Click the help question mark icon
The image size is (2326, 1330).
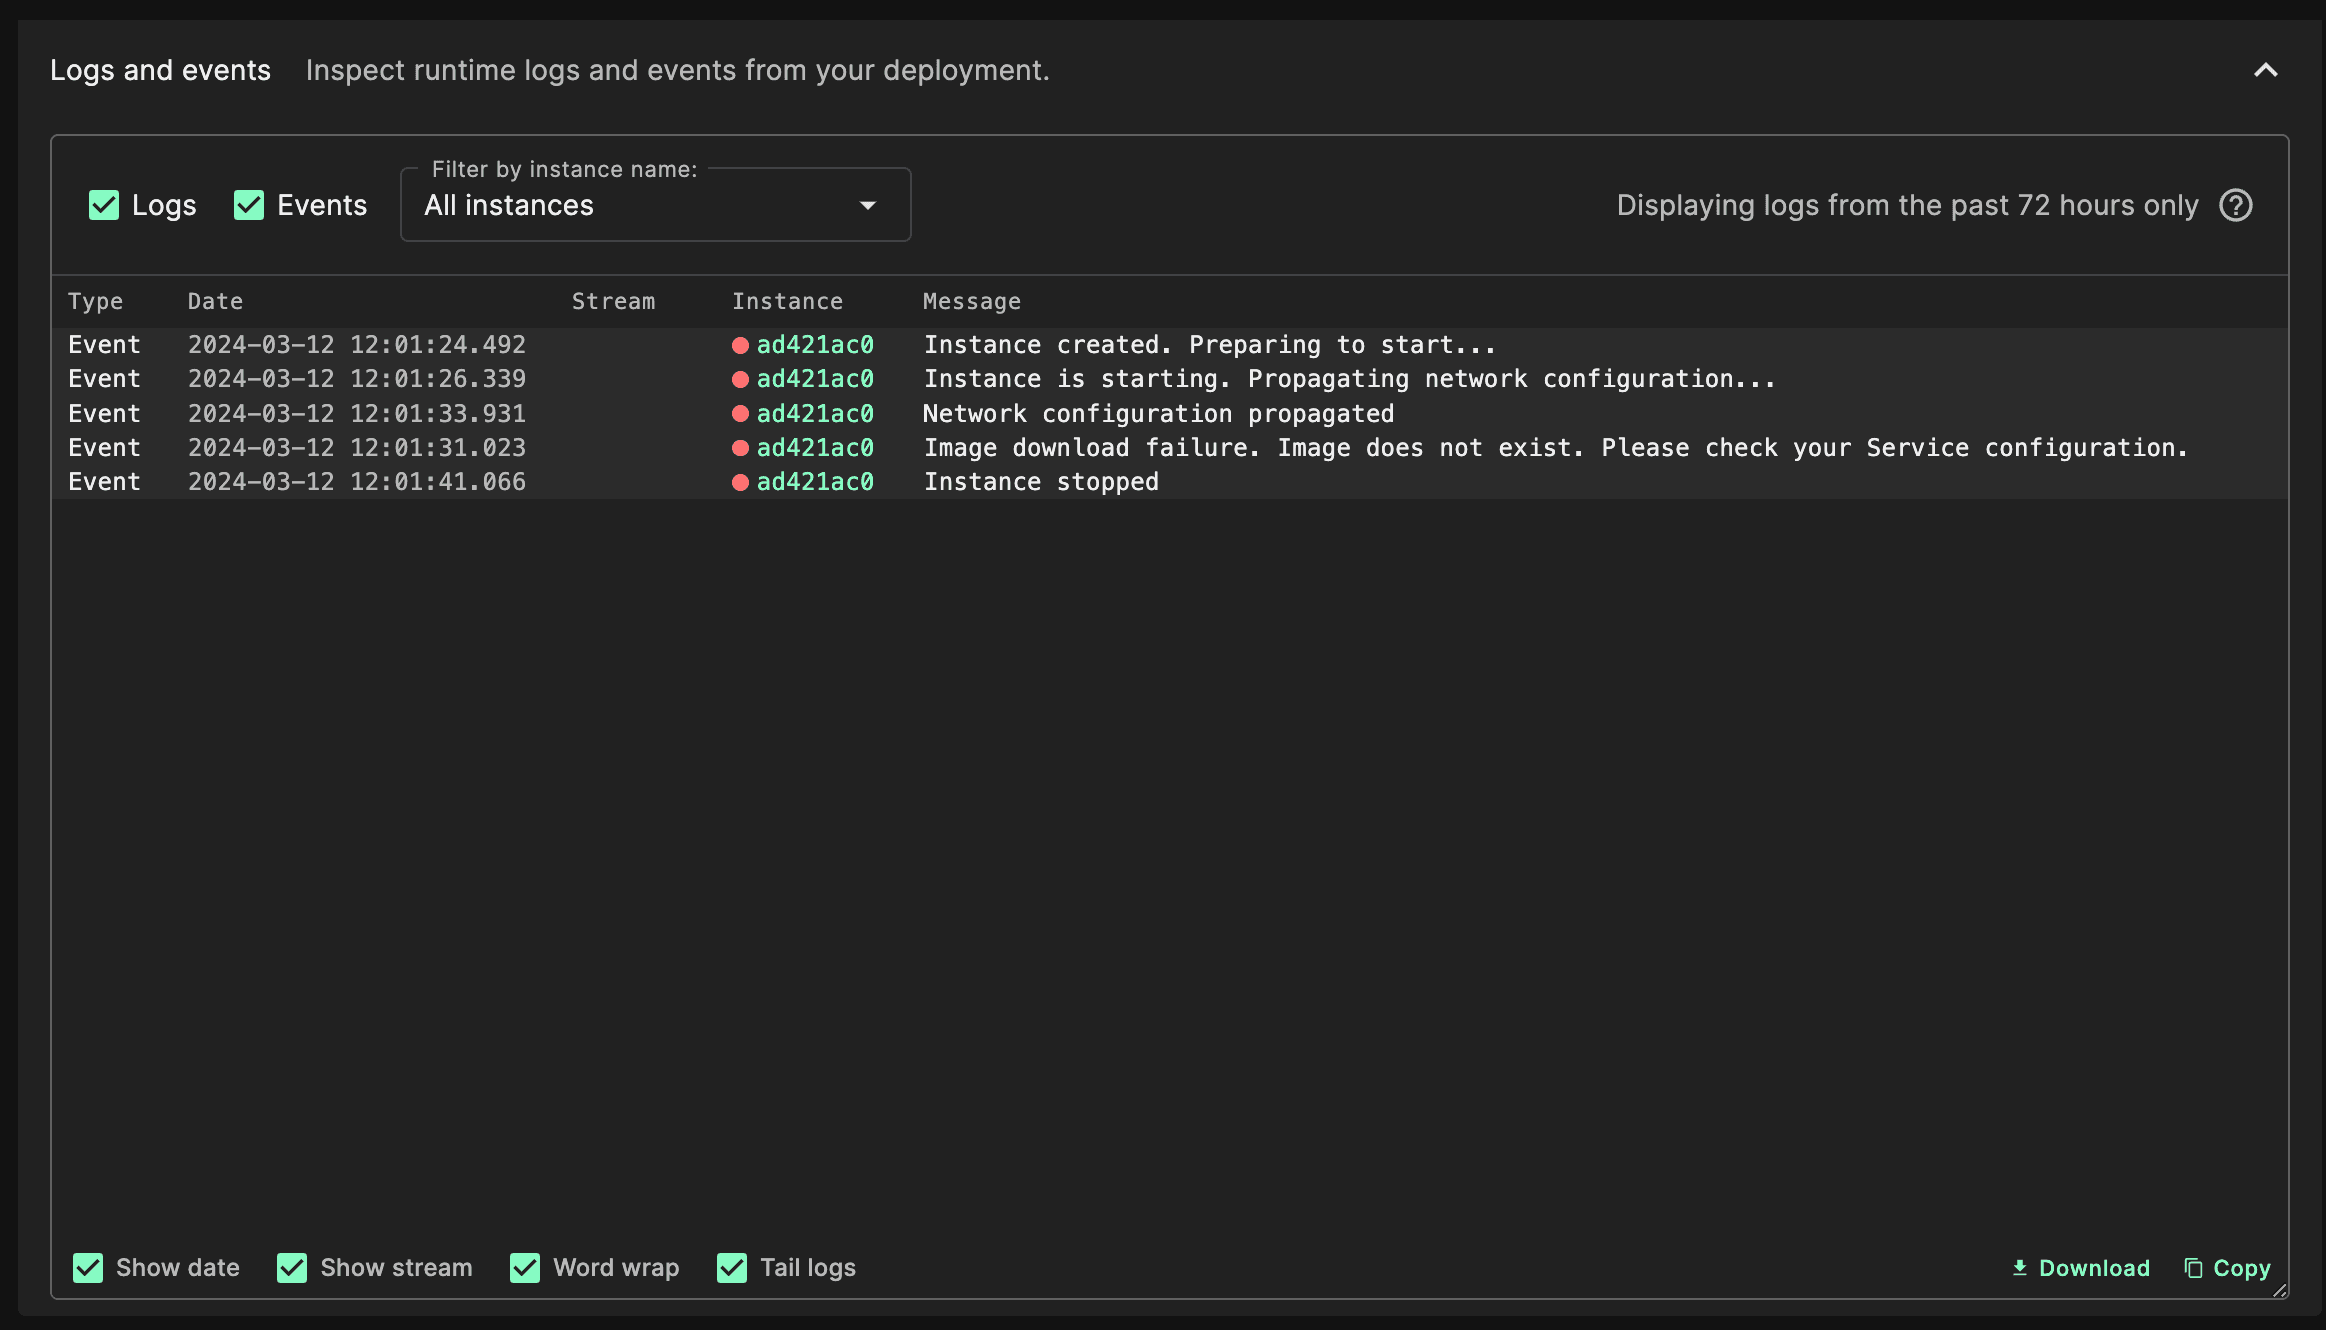[x=2235, y=205]
